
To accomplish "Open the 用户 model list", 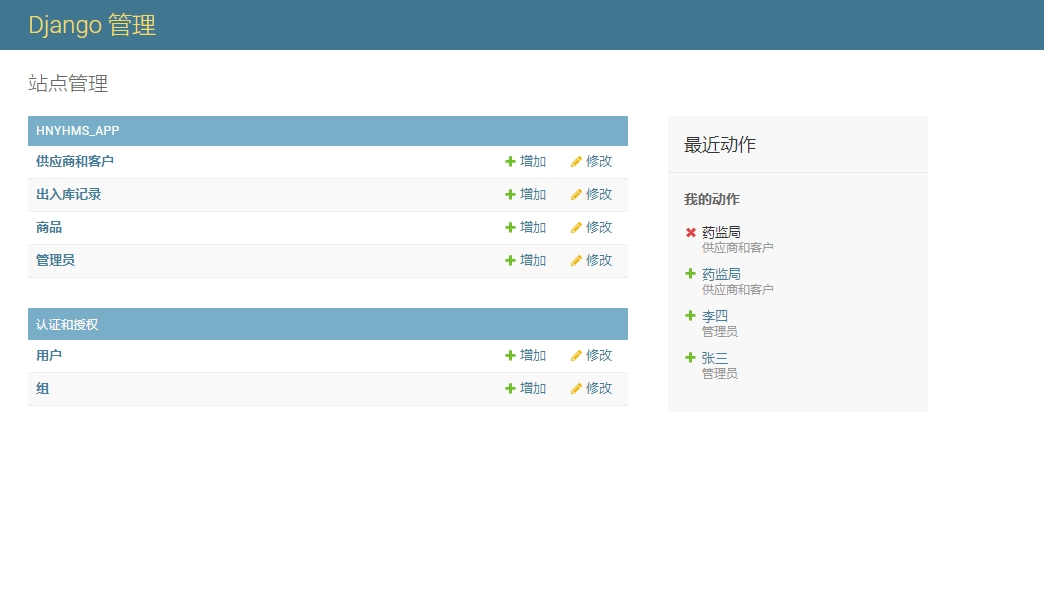I will point(49,355).
